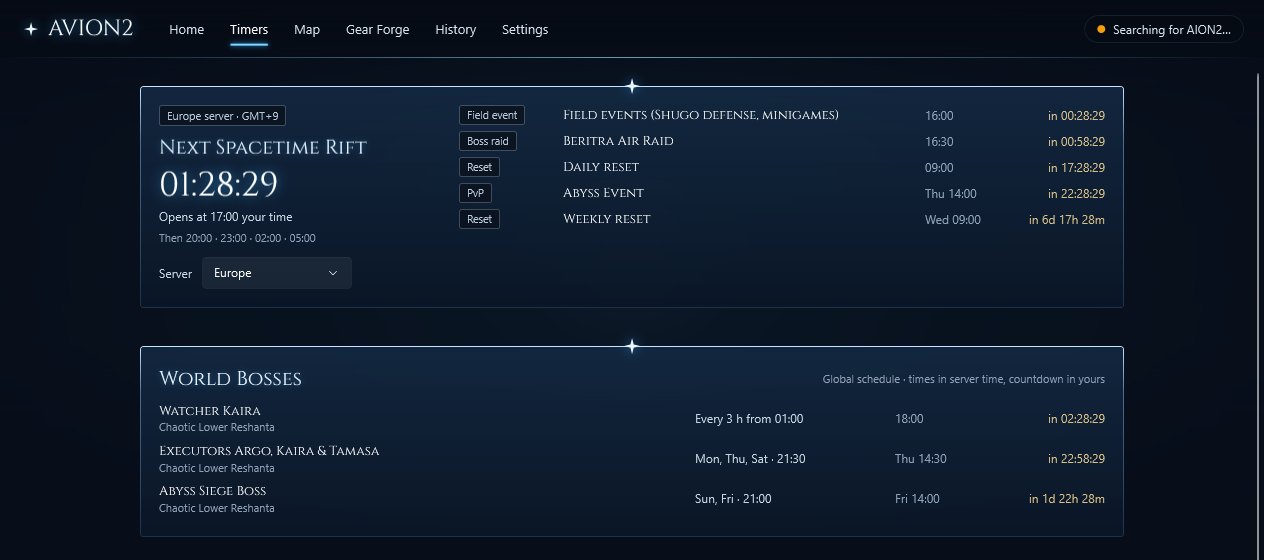Image resolution: width=1264 pixels, height=560 pixels.
Task: Click the Field events Shugo defense row title
Action: click(x=701, y=115)
